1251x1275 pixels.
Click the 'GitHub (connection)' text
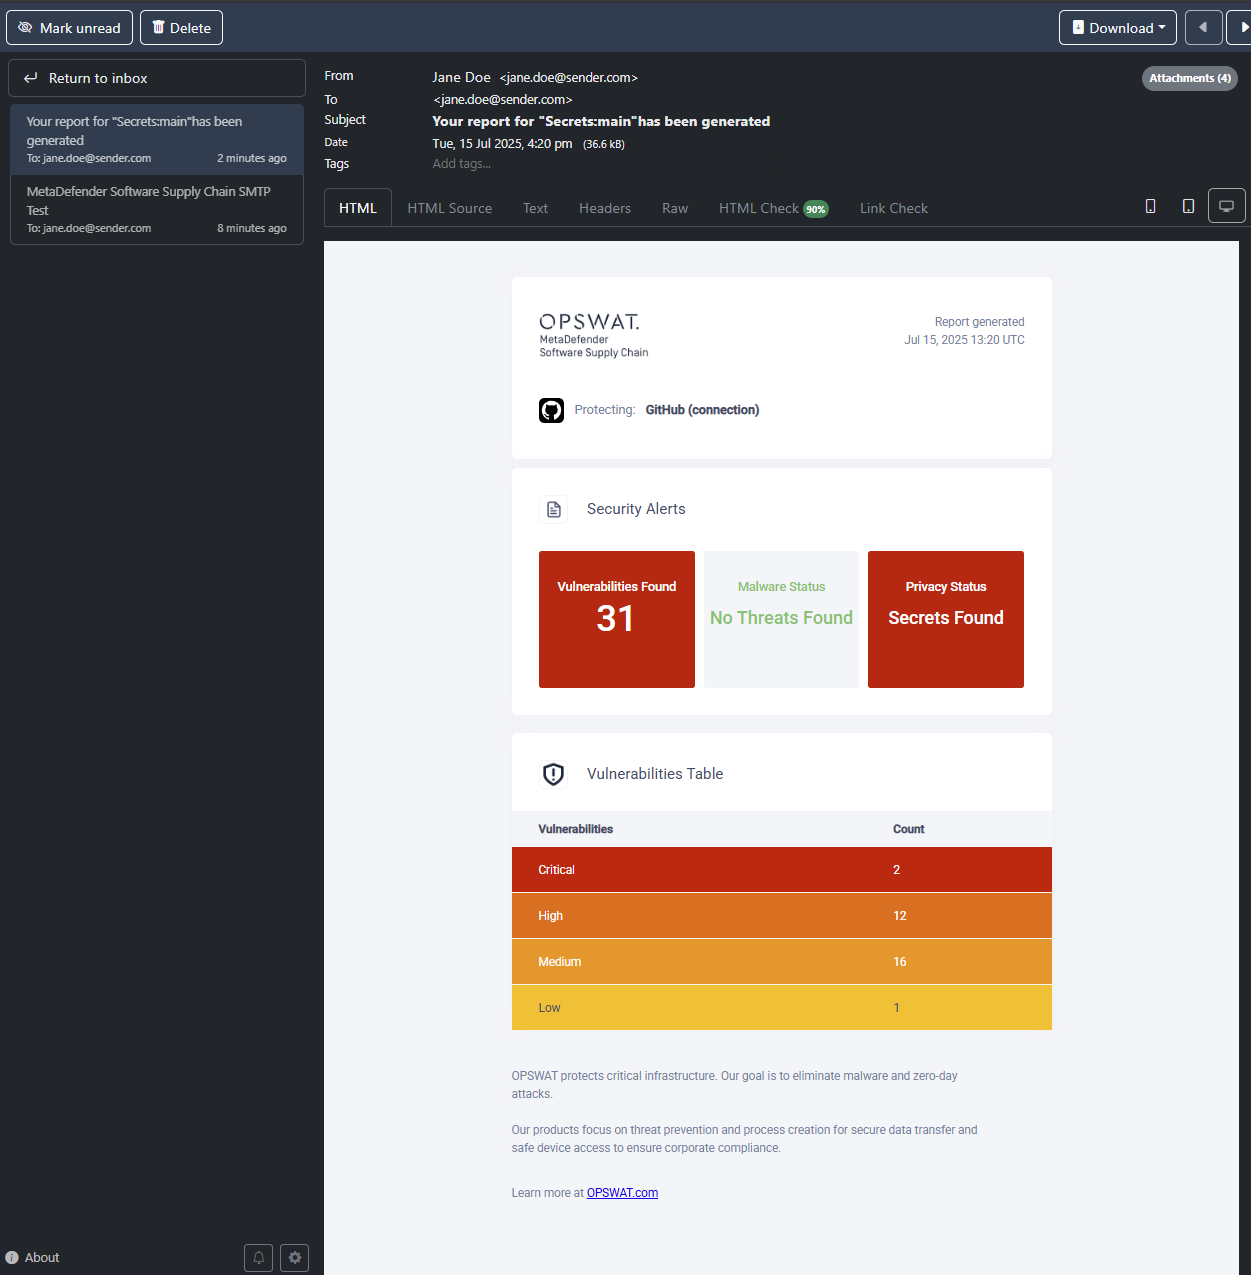[702, 410]
